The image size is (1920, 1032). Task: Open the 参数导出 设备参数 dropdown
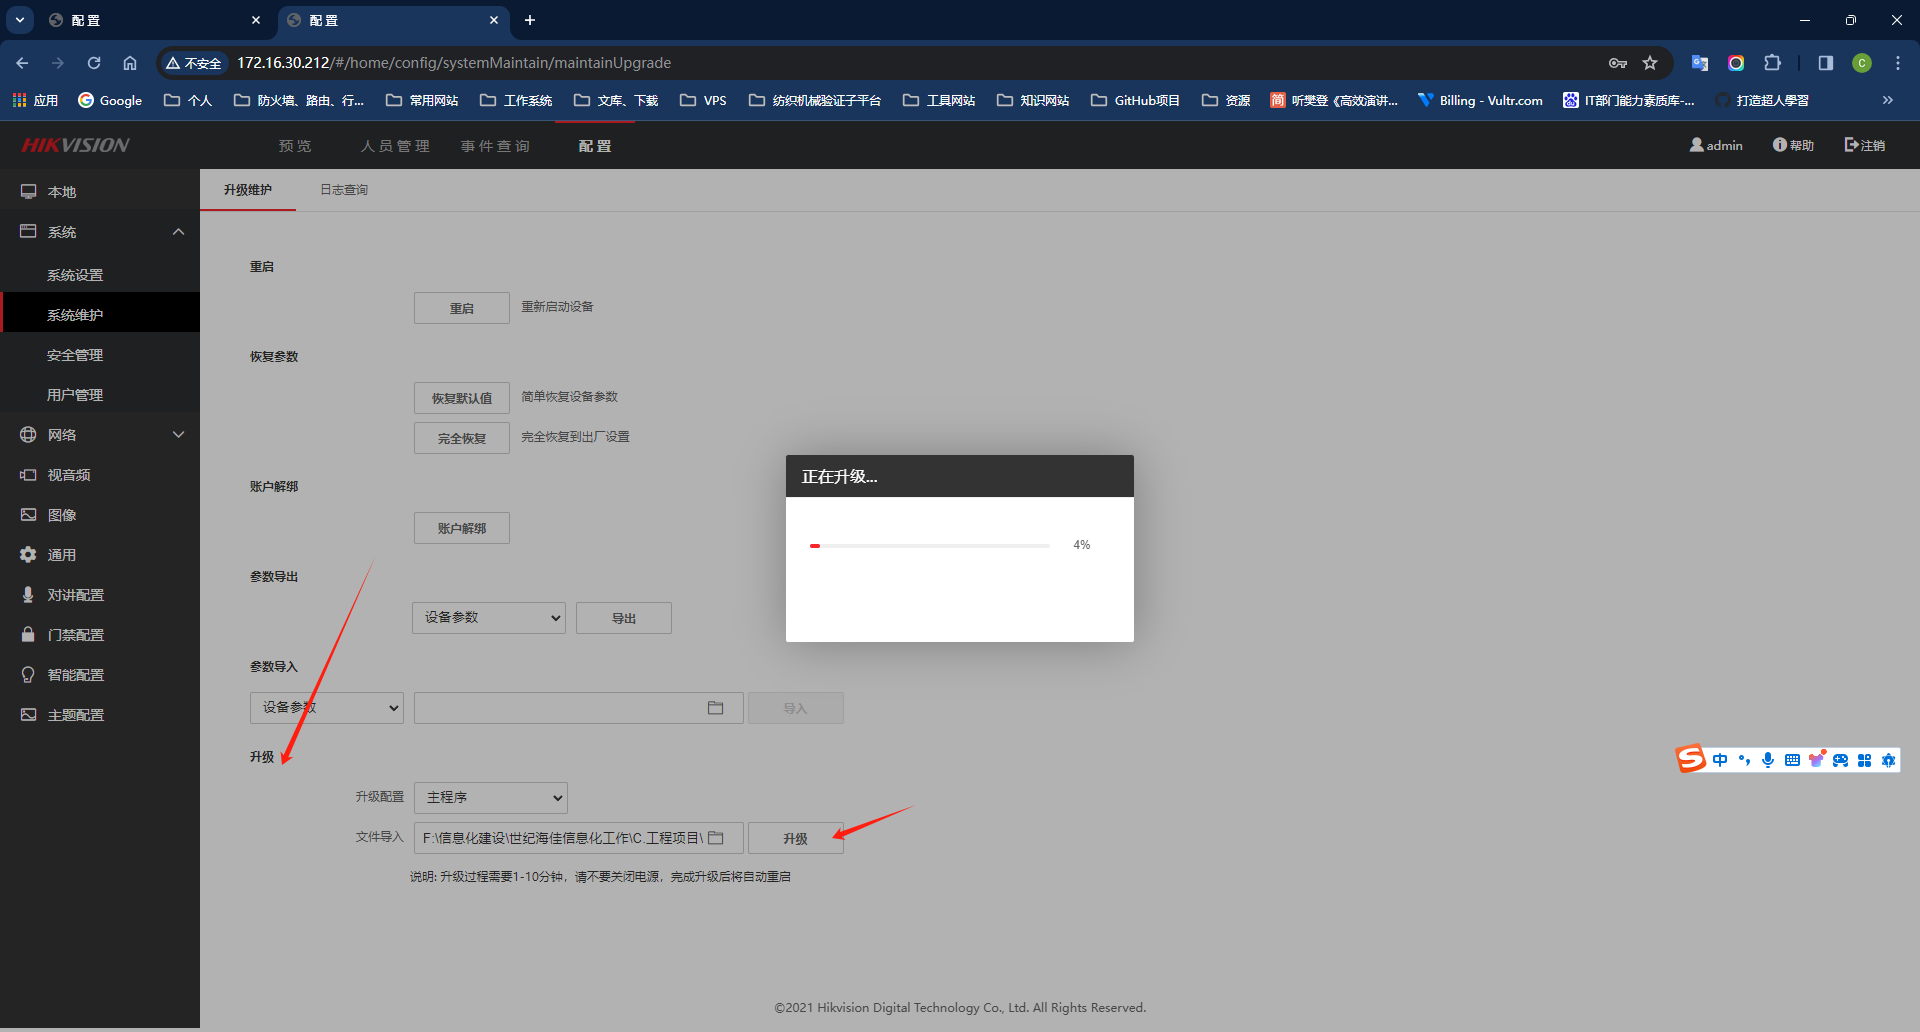click(489, 618)
